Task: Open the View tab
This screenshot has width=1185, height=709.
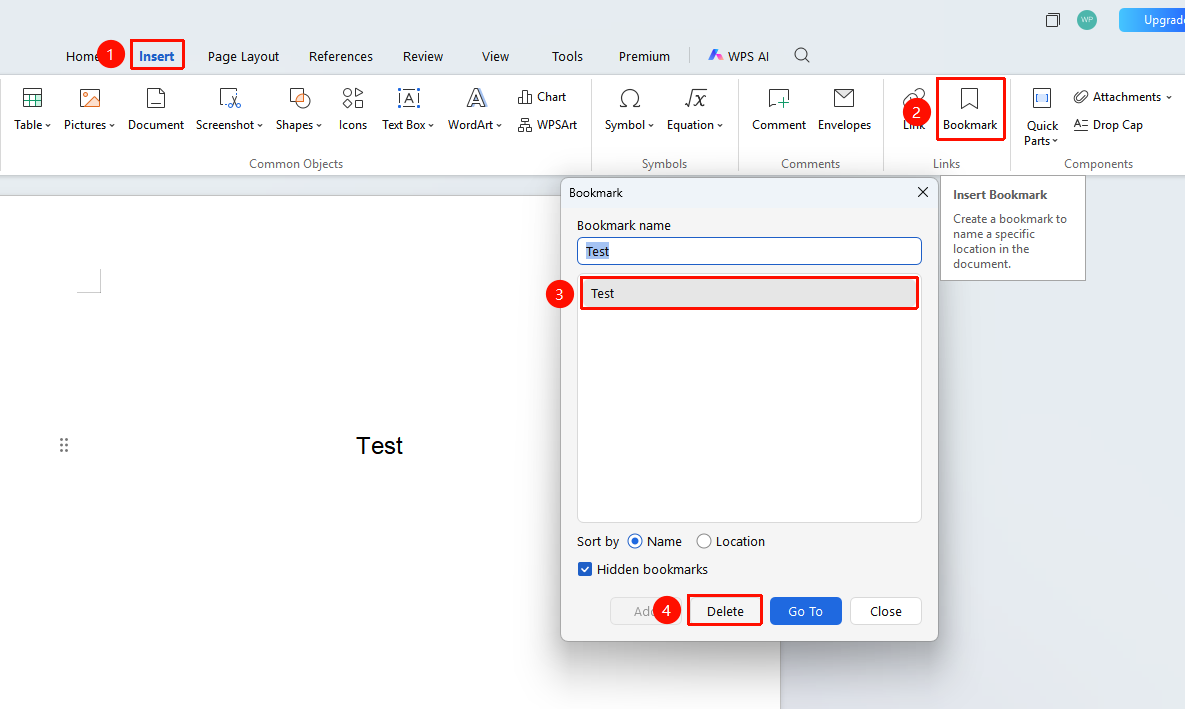Action: [495, 56]
